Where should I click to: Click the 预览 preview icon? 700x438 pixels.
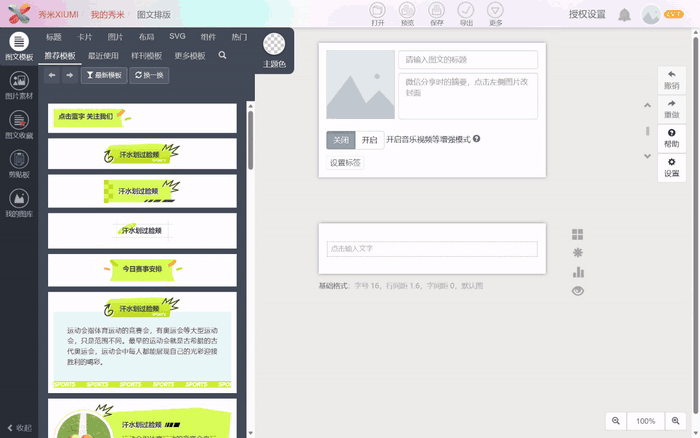(x=407, y=14)
